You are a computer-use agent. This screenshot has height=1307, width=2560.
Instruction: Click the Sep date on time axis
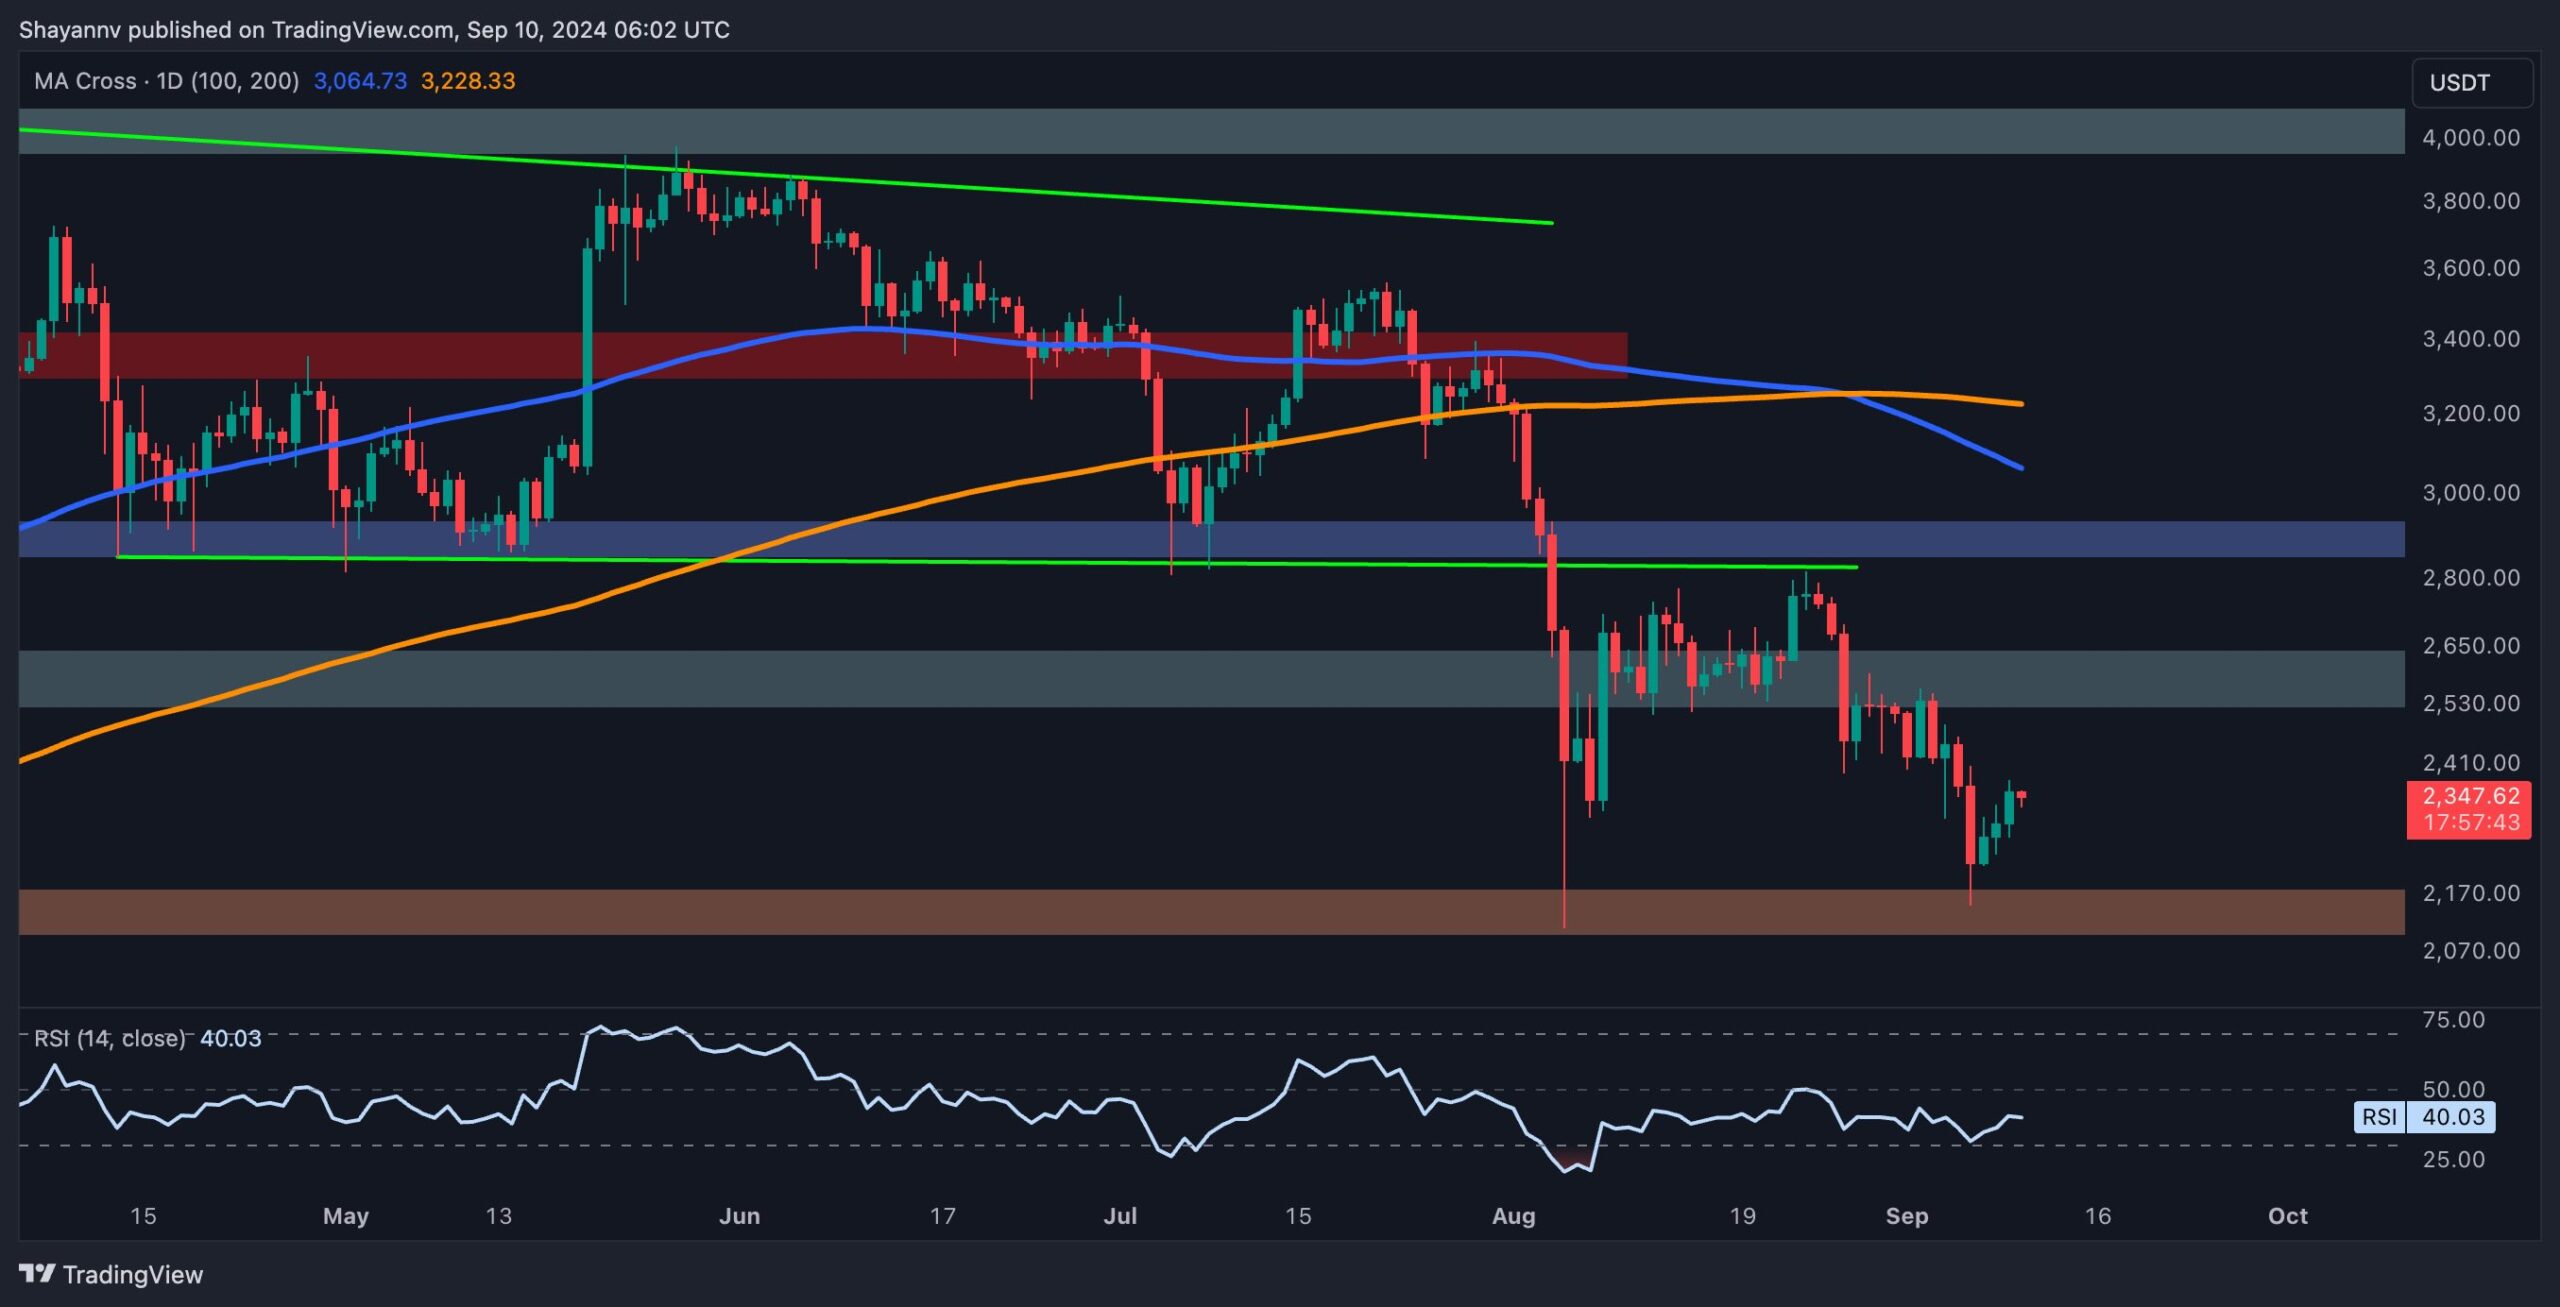pyautogui.click(x=1906, y=1216)
